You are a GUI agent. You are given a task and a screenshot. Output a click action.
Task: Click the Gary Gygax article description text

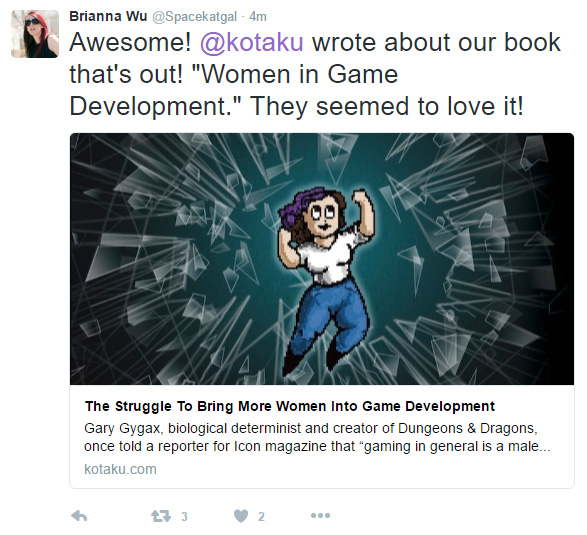[x=317, y=437]
